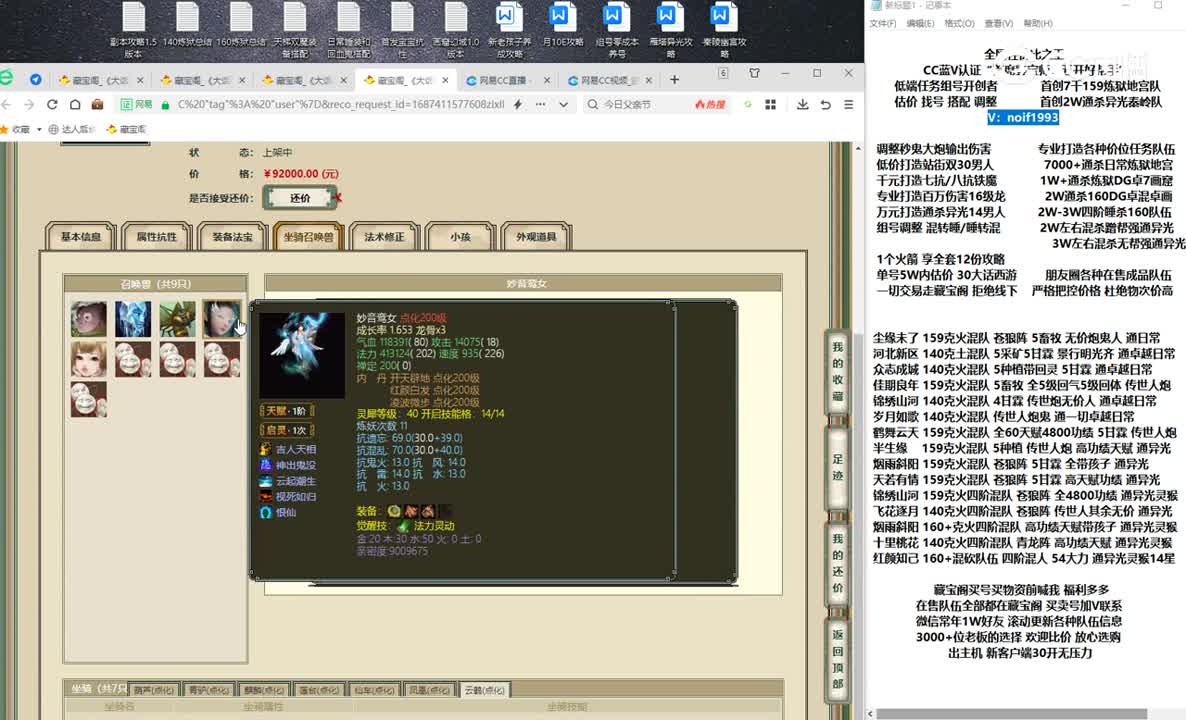The height and width of the screenshot is (720, 1186).
Task: Open the 外观道具 tab
Action: (x=536, y=237)
